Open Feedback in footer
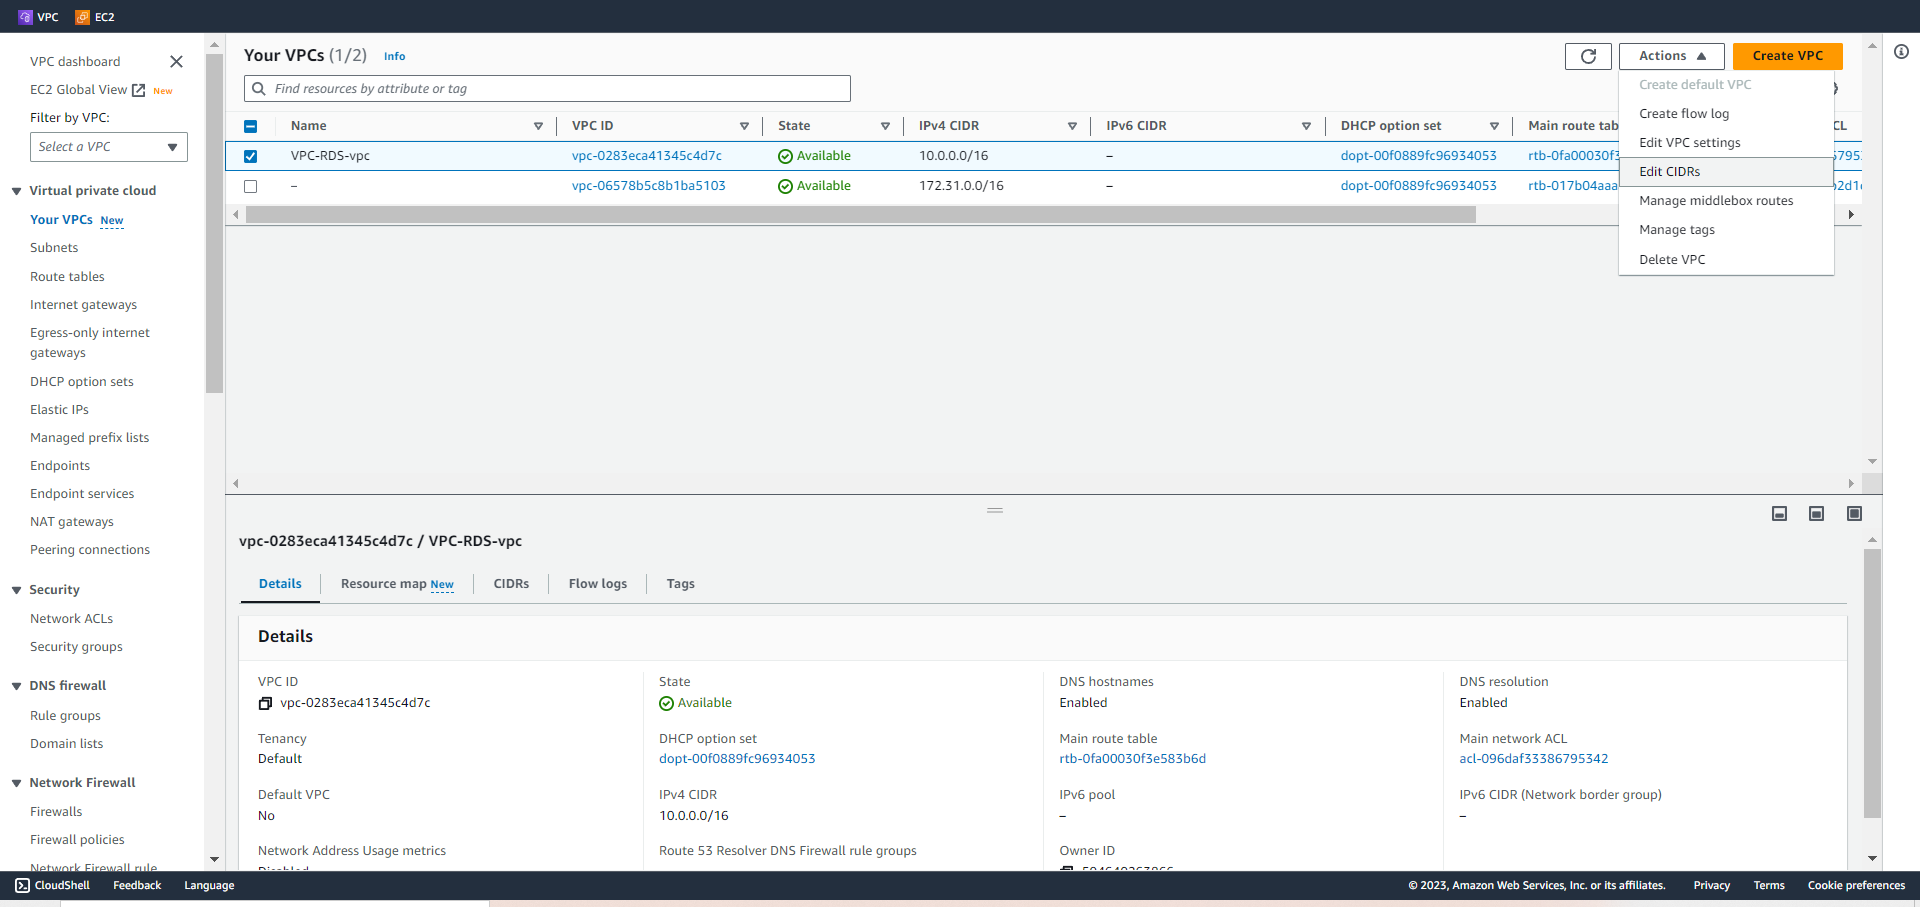 click(137, 886)
